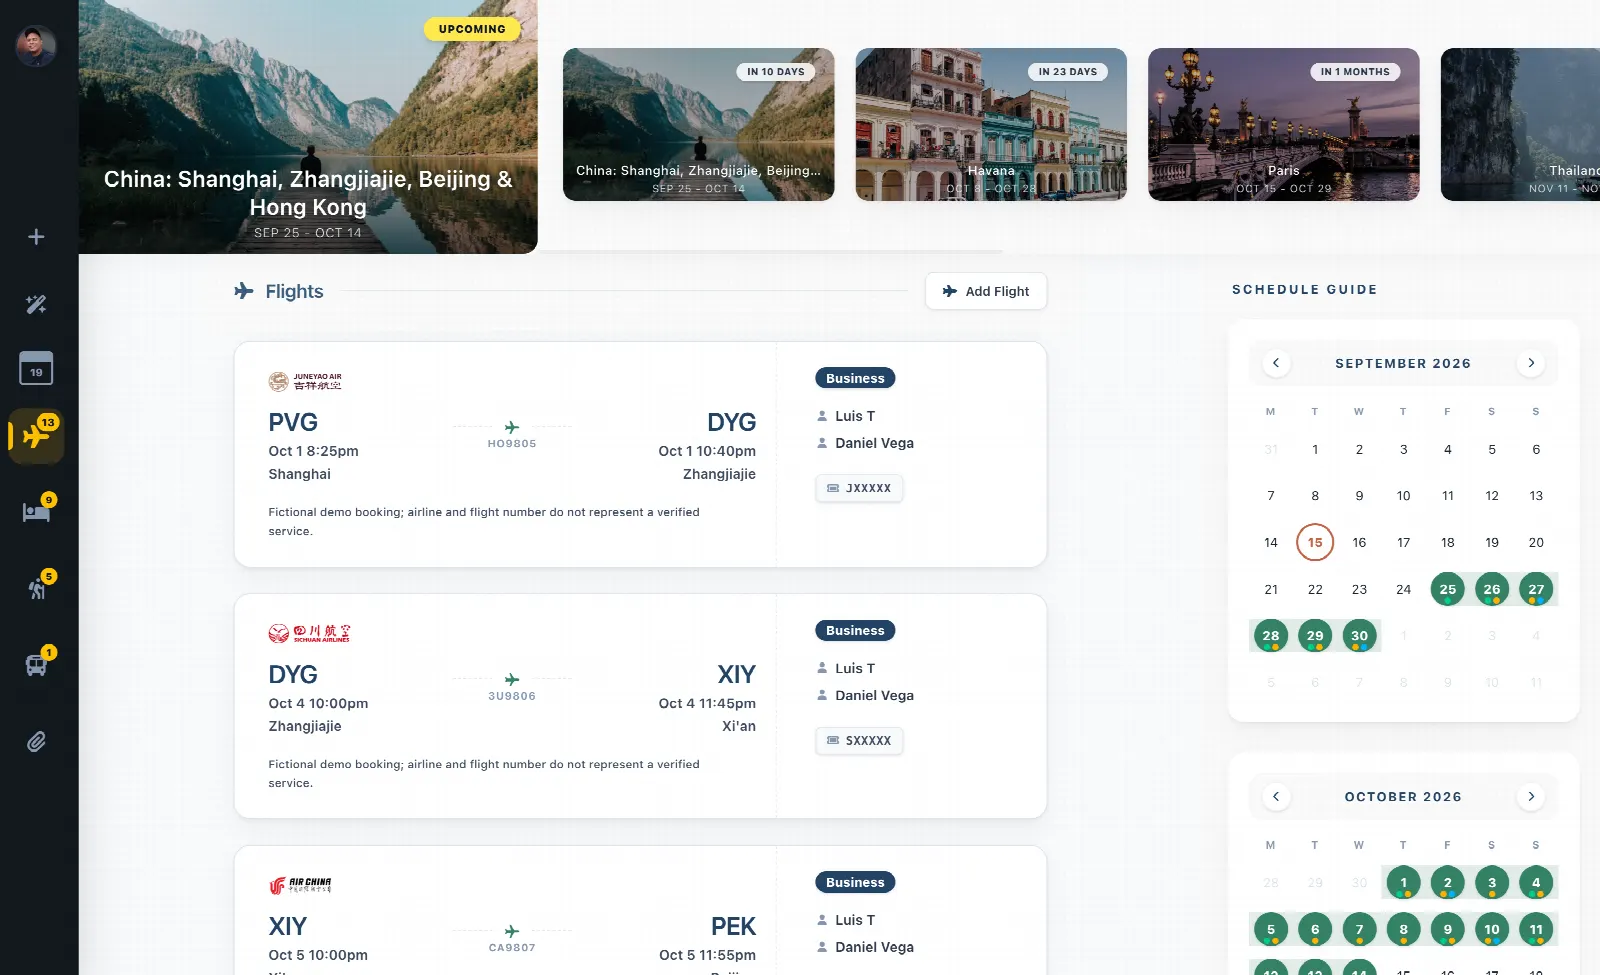Open the transportation bus icon
The width and height of the screenshot is (1600, 975).
37,664
